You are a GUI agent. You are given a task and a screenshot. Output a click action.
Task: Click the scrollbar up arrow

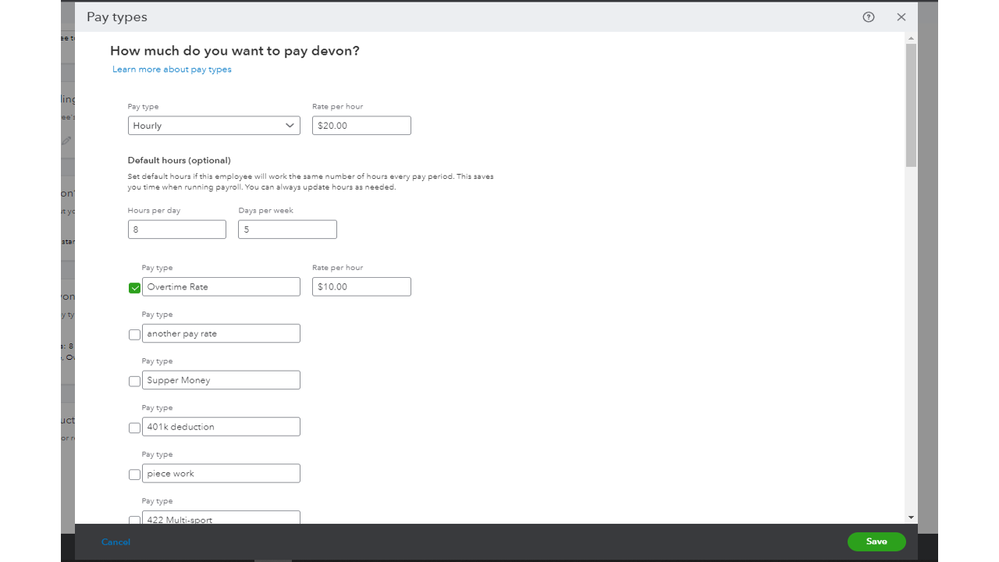pos(911,38)
